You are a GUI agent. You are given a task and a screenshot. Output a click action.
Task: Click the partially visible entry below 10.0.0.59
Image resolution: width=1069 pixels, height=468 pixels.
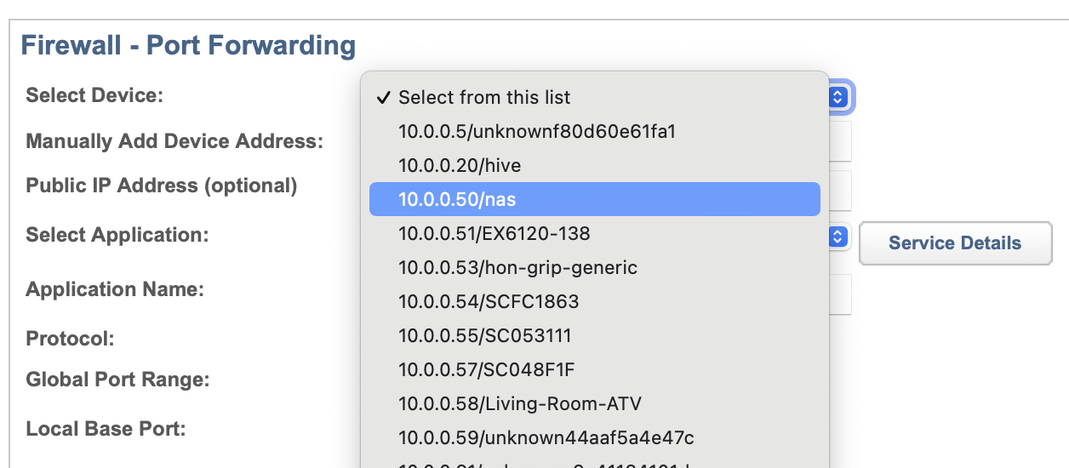click(594, 463)
